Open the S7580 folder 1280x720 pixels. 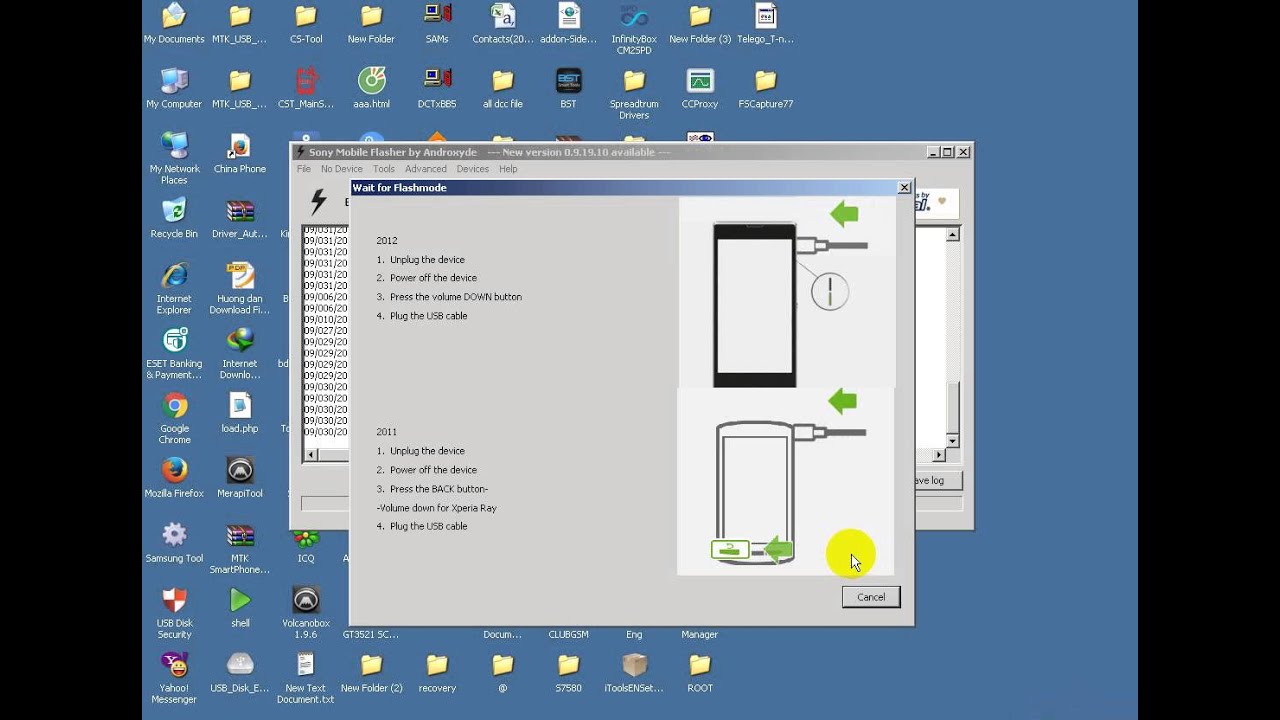coord(568,674)
